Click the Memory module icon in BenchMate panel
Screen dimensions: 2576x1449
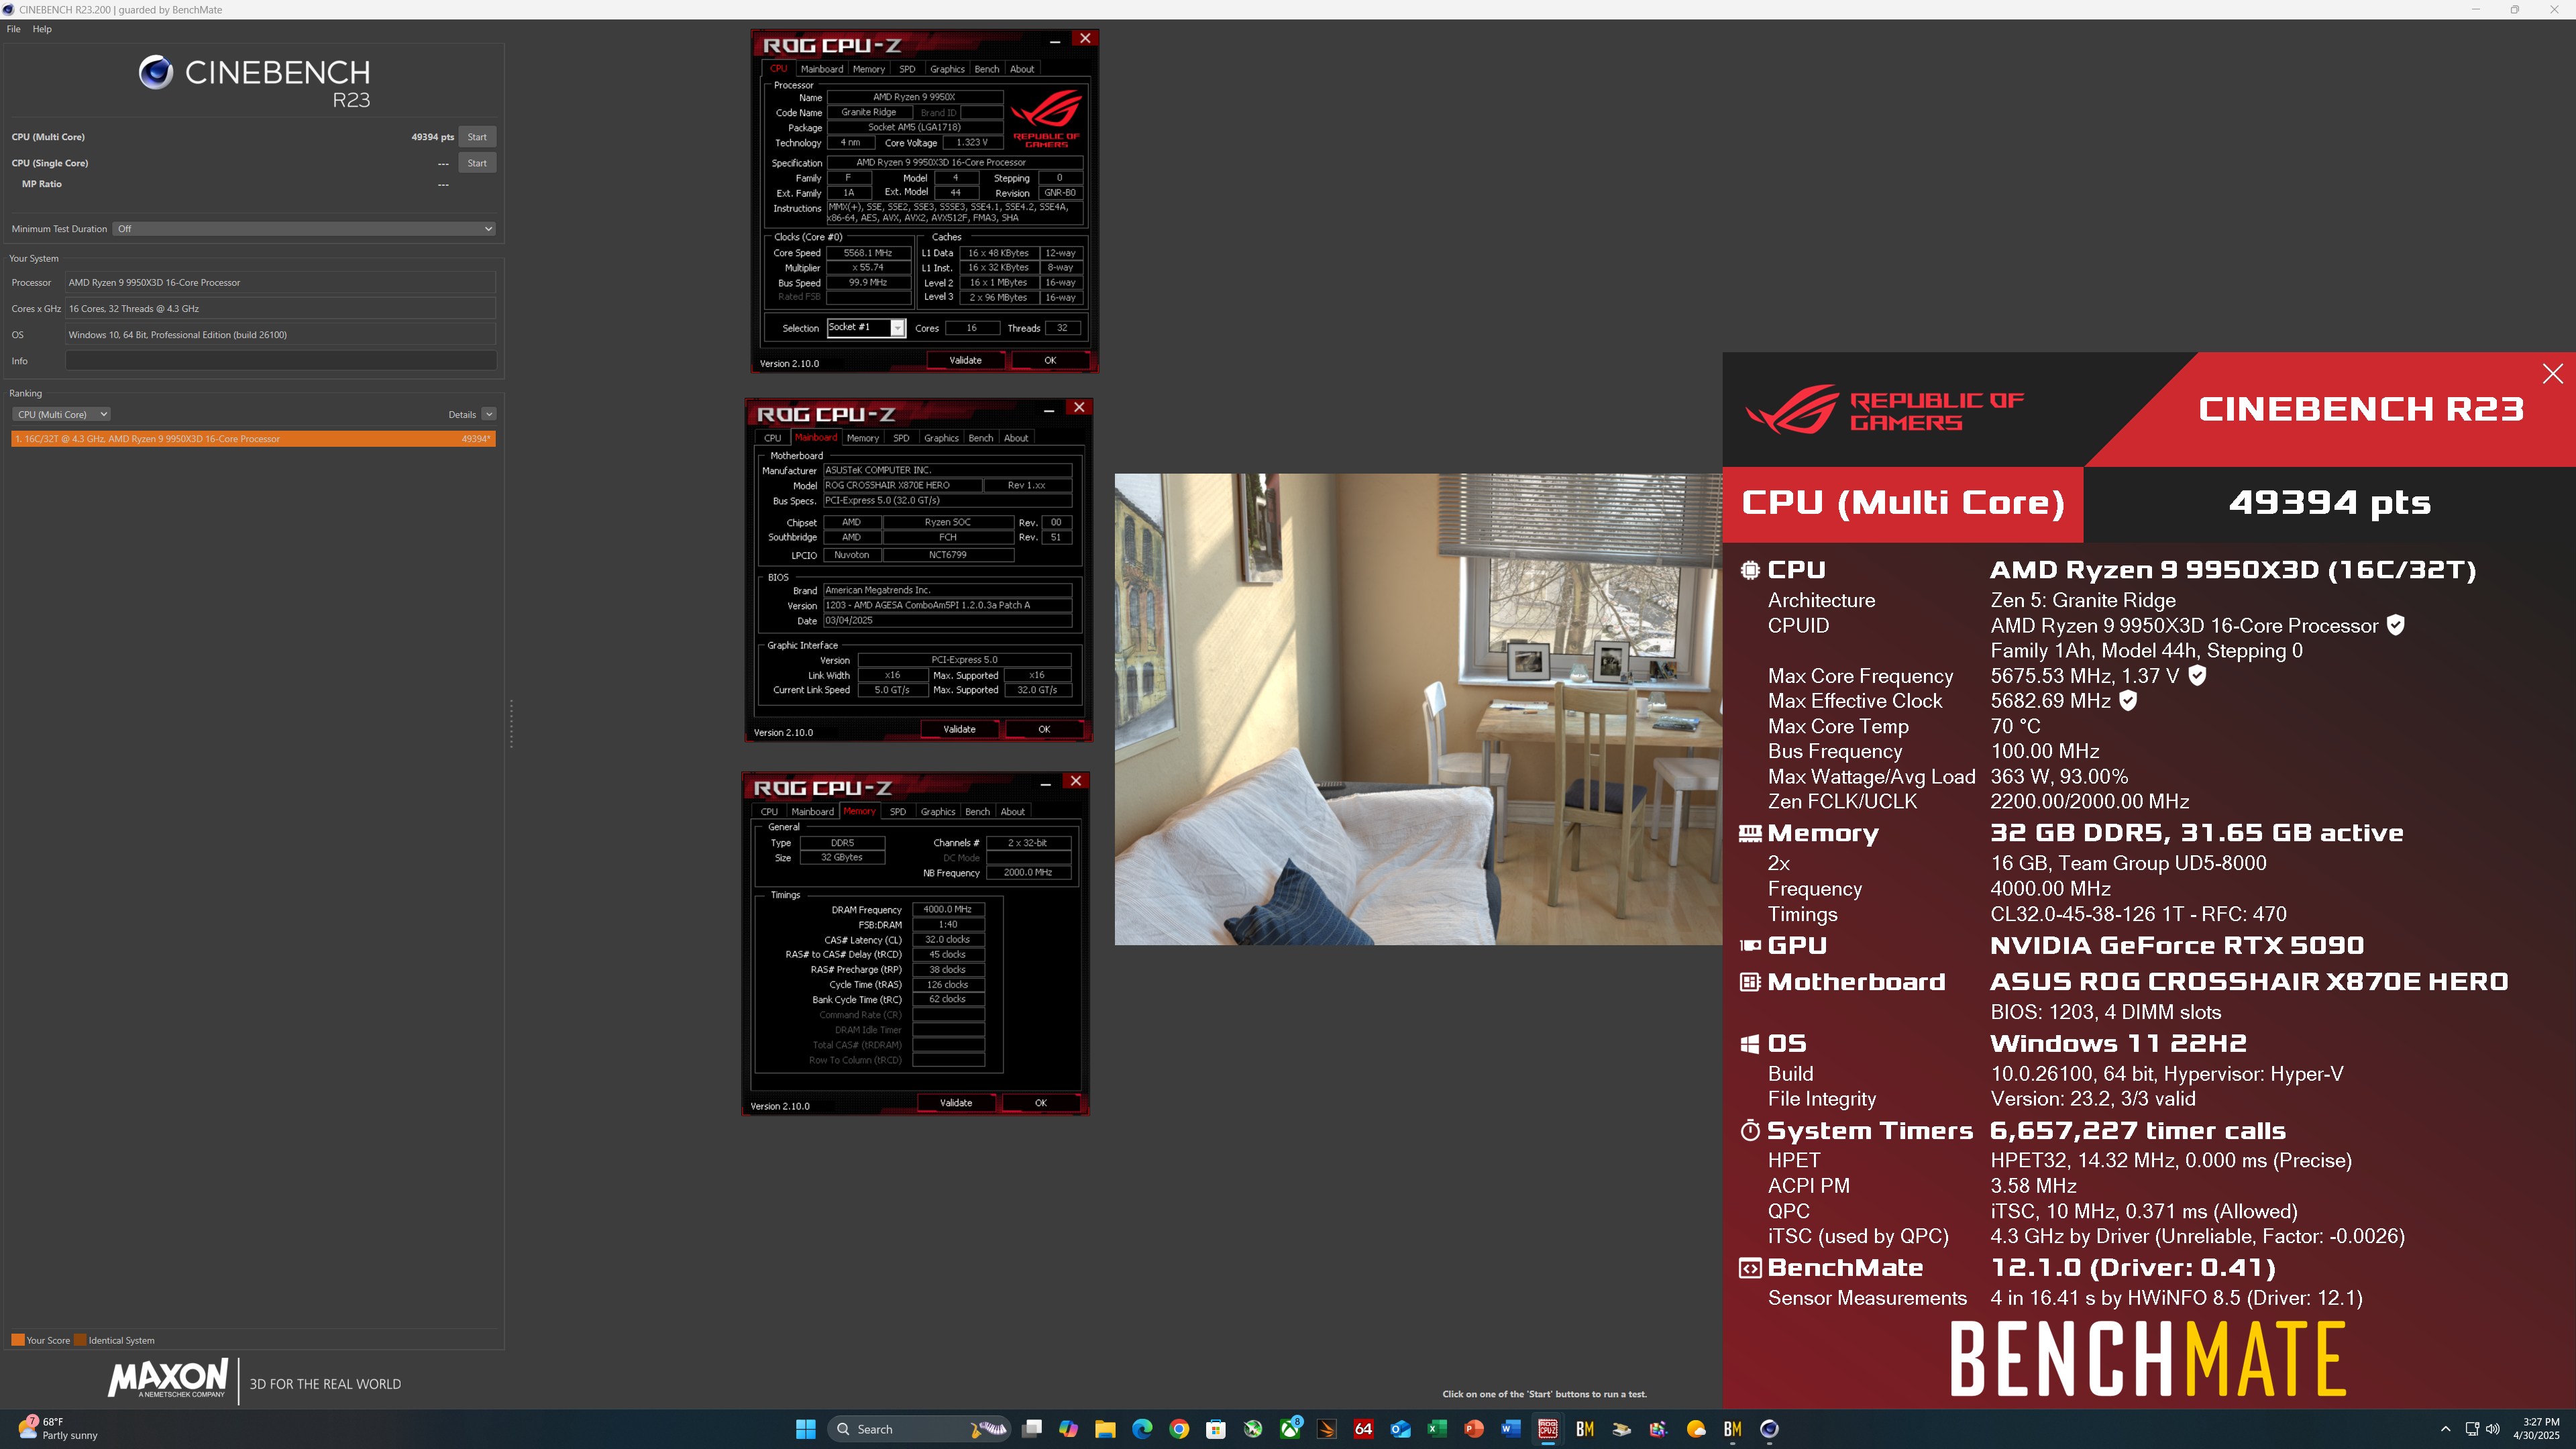coord(1750,833)
